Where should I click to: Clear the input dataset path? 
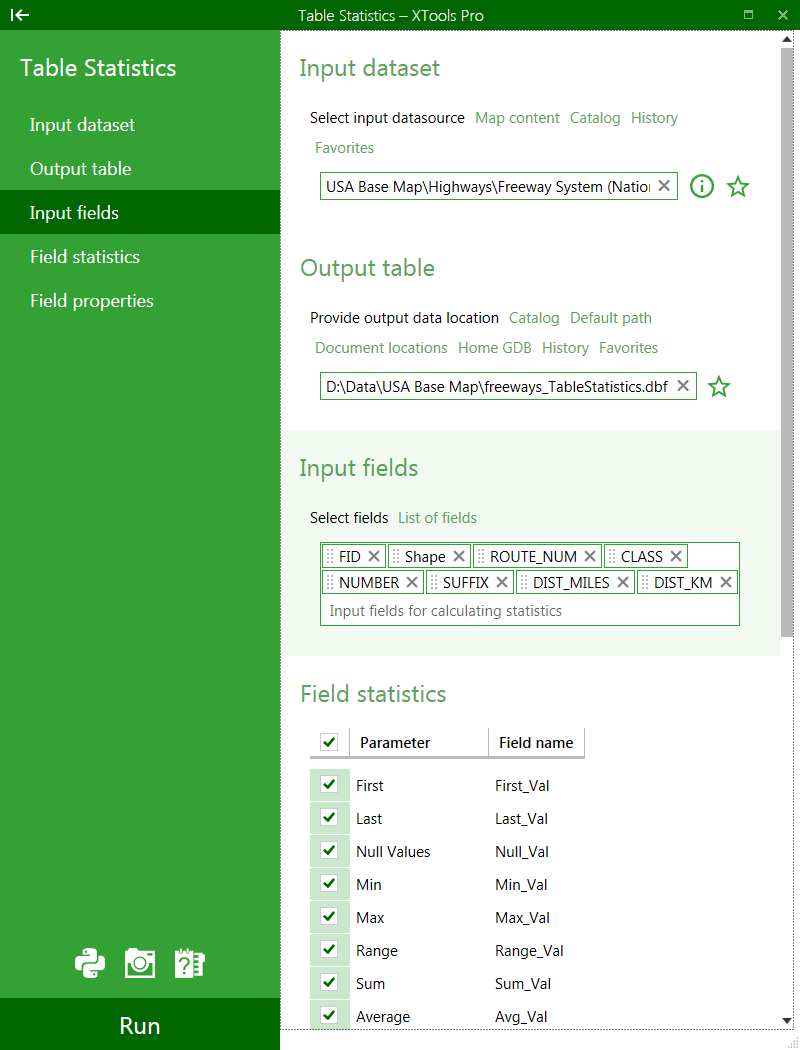pyautogui.click(x=664, y=185)
